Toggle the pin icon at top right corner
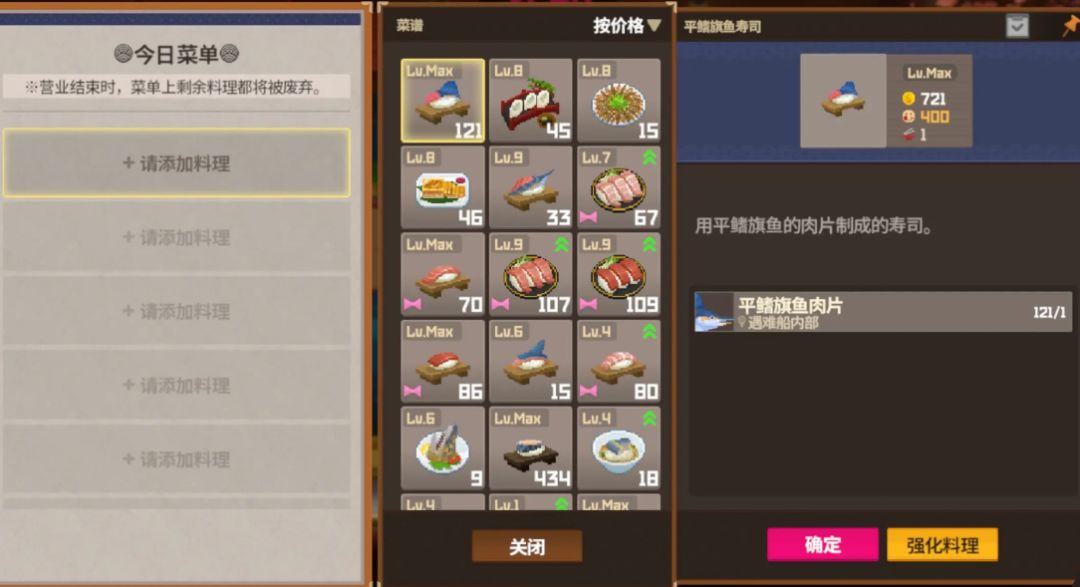Screen dimensions: 1080x587 point(1070,26)
